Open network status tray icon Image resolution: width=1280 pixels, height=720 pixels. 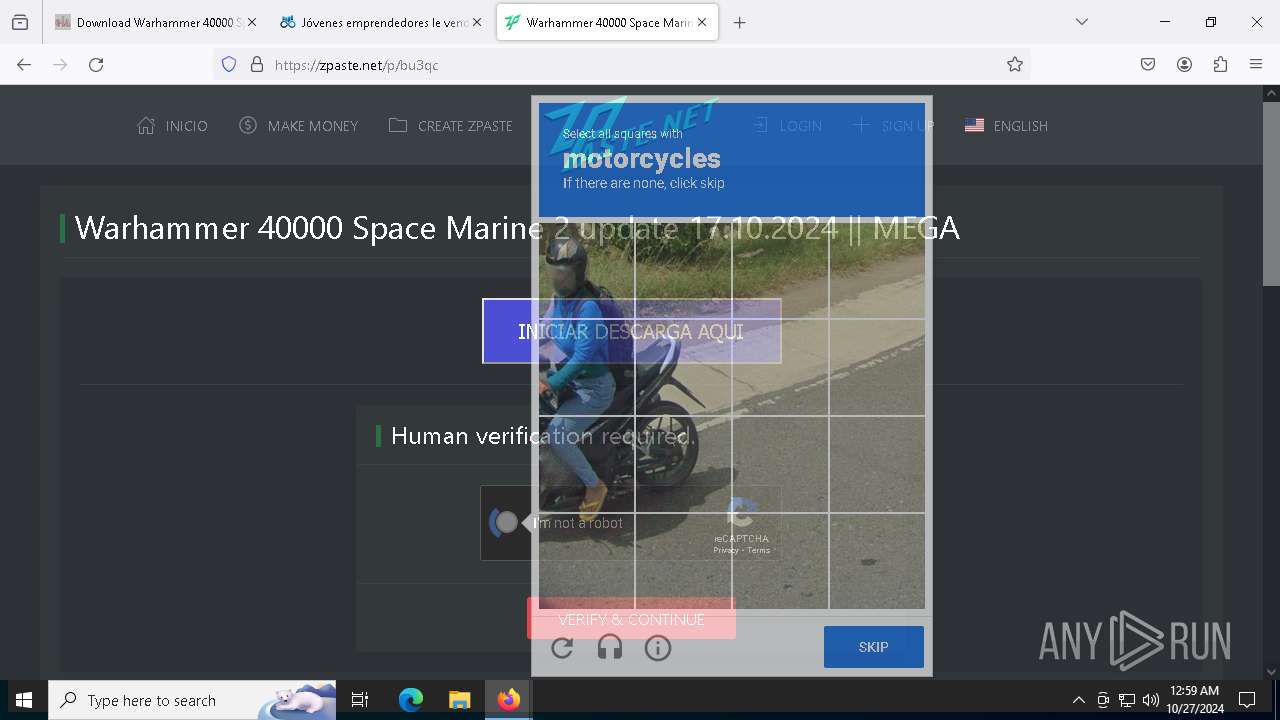coord(1127,700)
